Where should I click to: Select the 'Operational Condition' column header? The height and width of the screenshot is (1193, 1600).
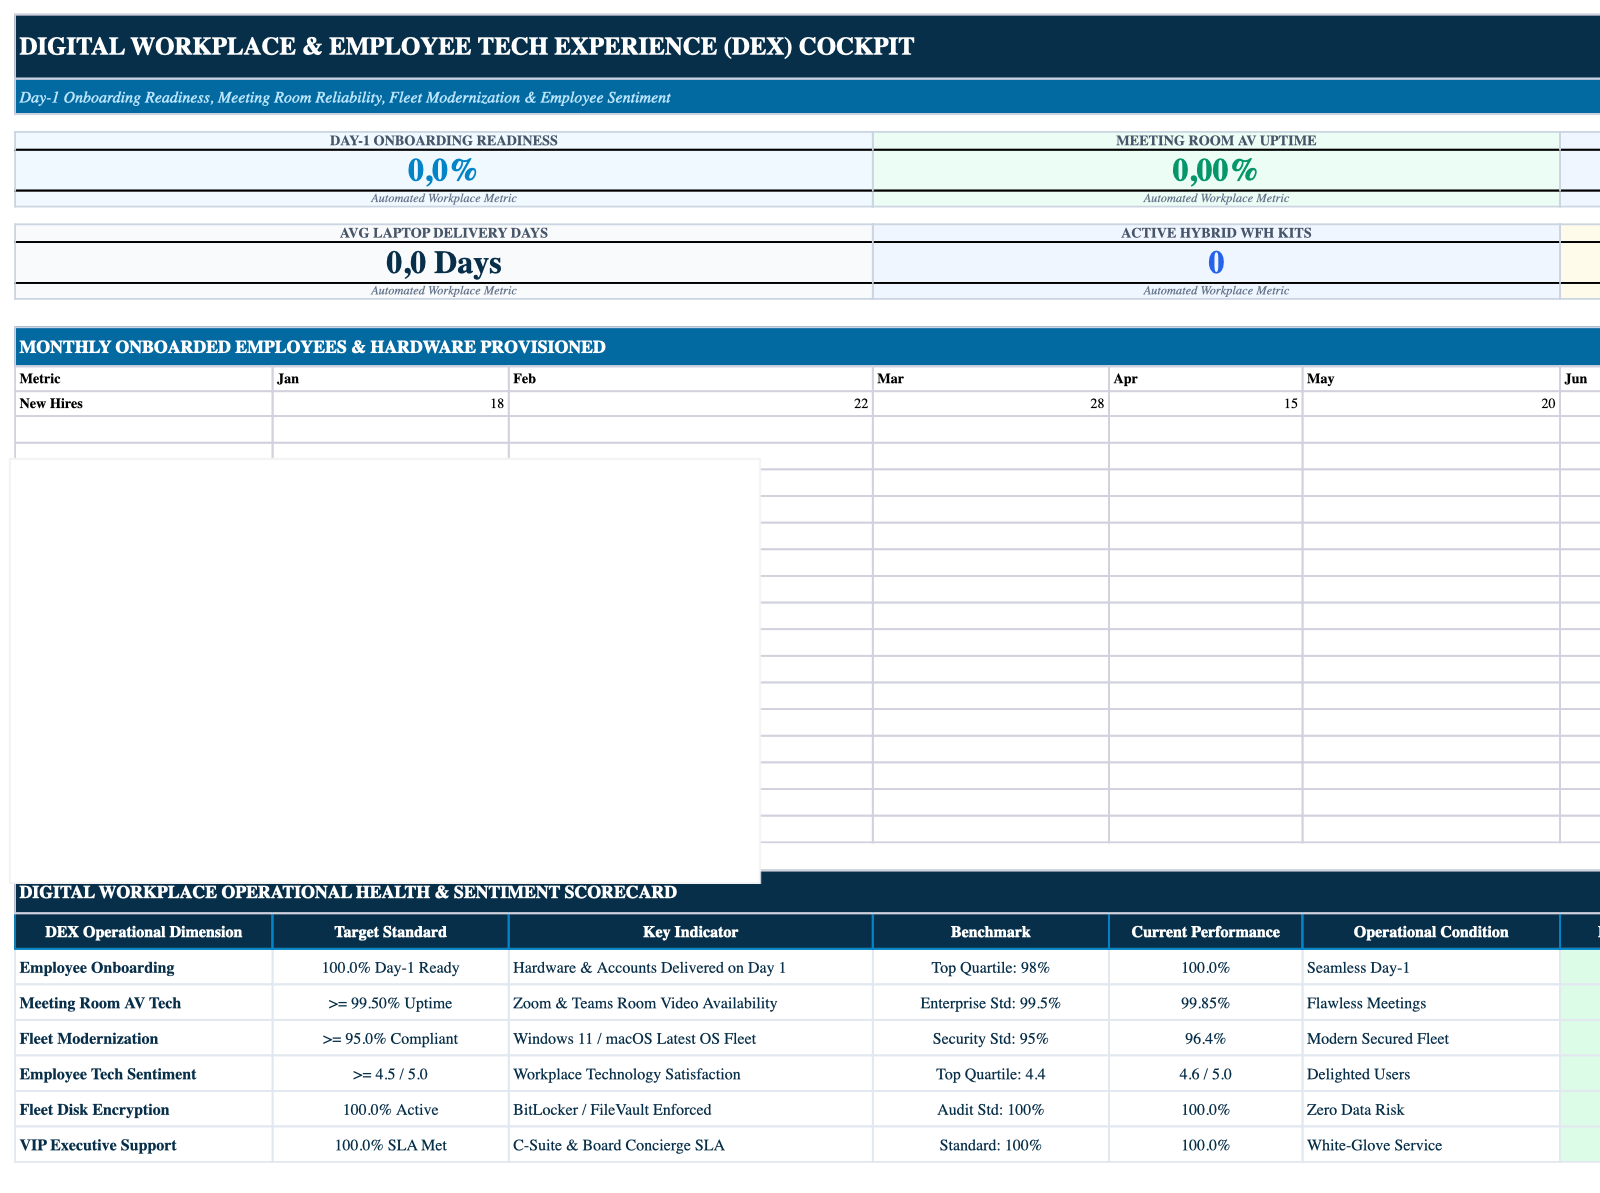[x=1431, y=932]
